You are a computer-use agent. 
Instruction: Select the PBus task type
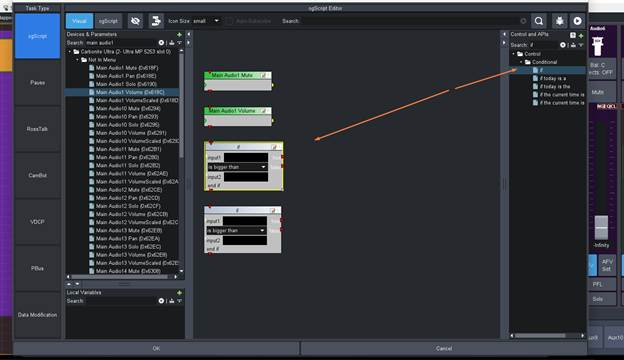pyautogui.click(x=37, y=268)
